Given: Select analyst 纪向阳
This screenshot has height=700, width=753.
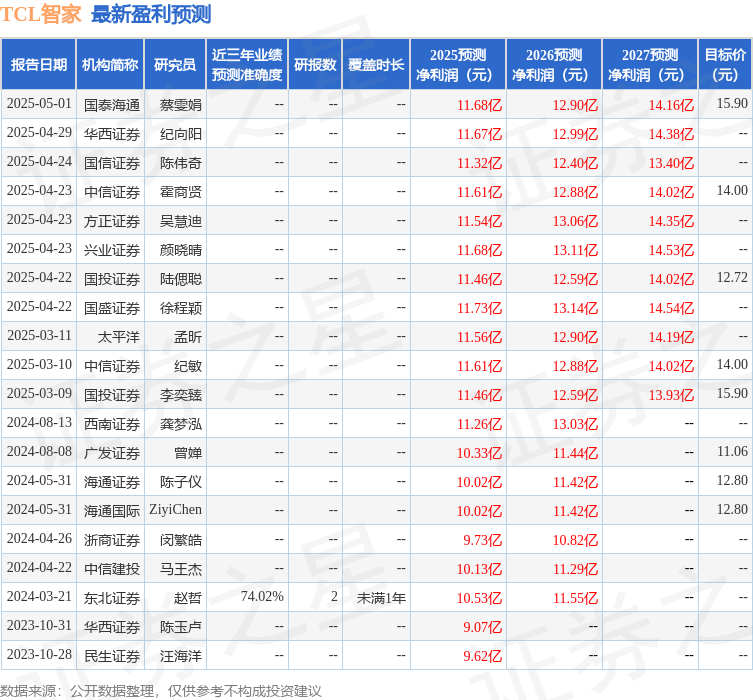Looking at the screenshot, I should 181,134.
